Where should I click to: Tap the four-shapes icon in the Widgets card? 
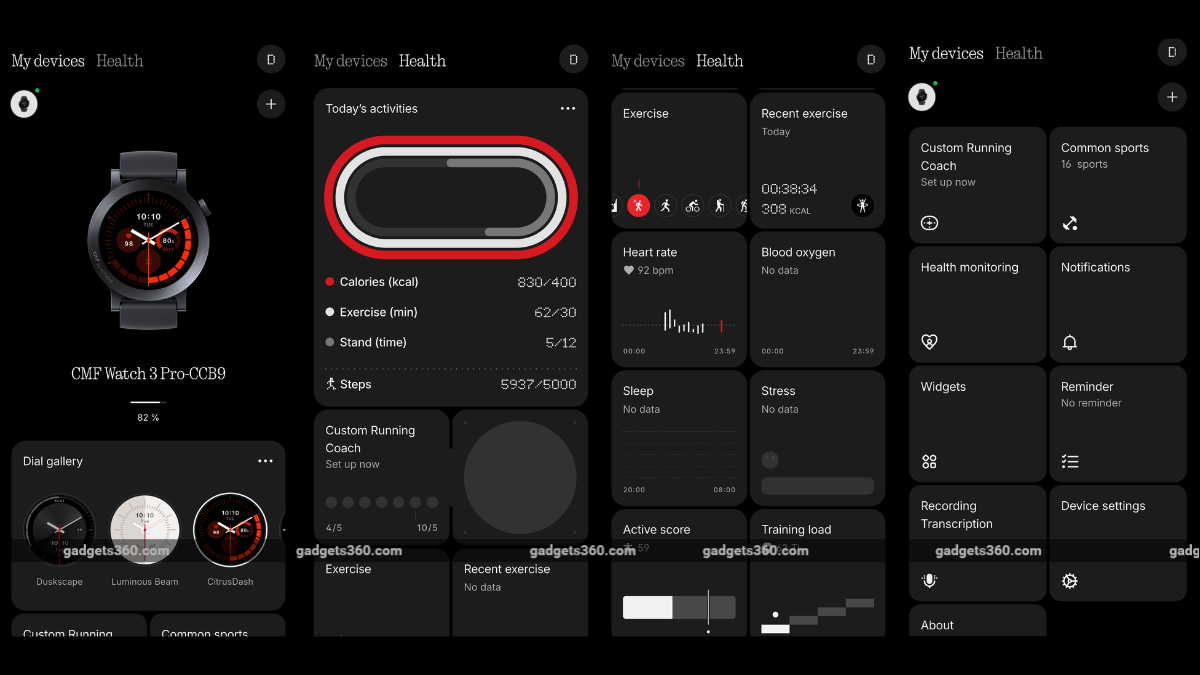(929, 462)
